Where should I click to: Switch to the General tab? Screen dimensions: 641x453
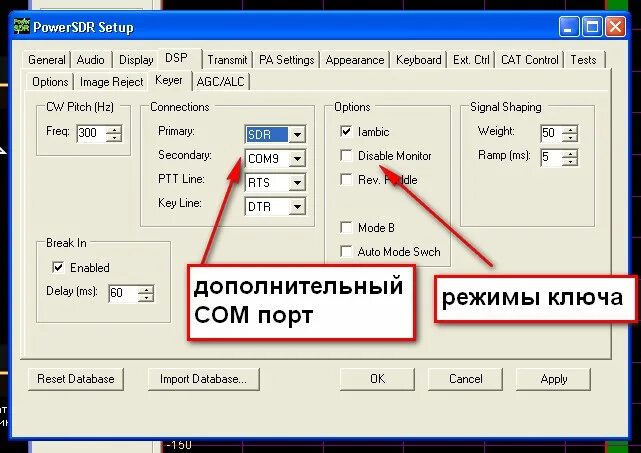click(x=47, y=60)
